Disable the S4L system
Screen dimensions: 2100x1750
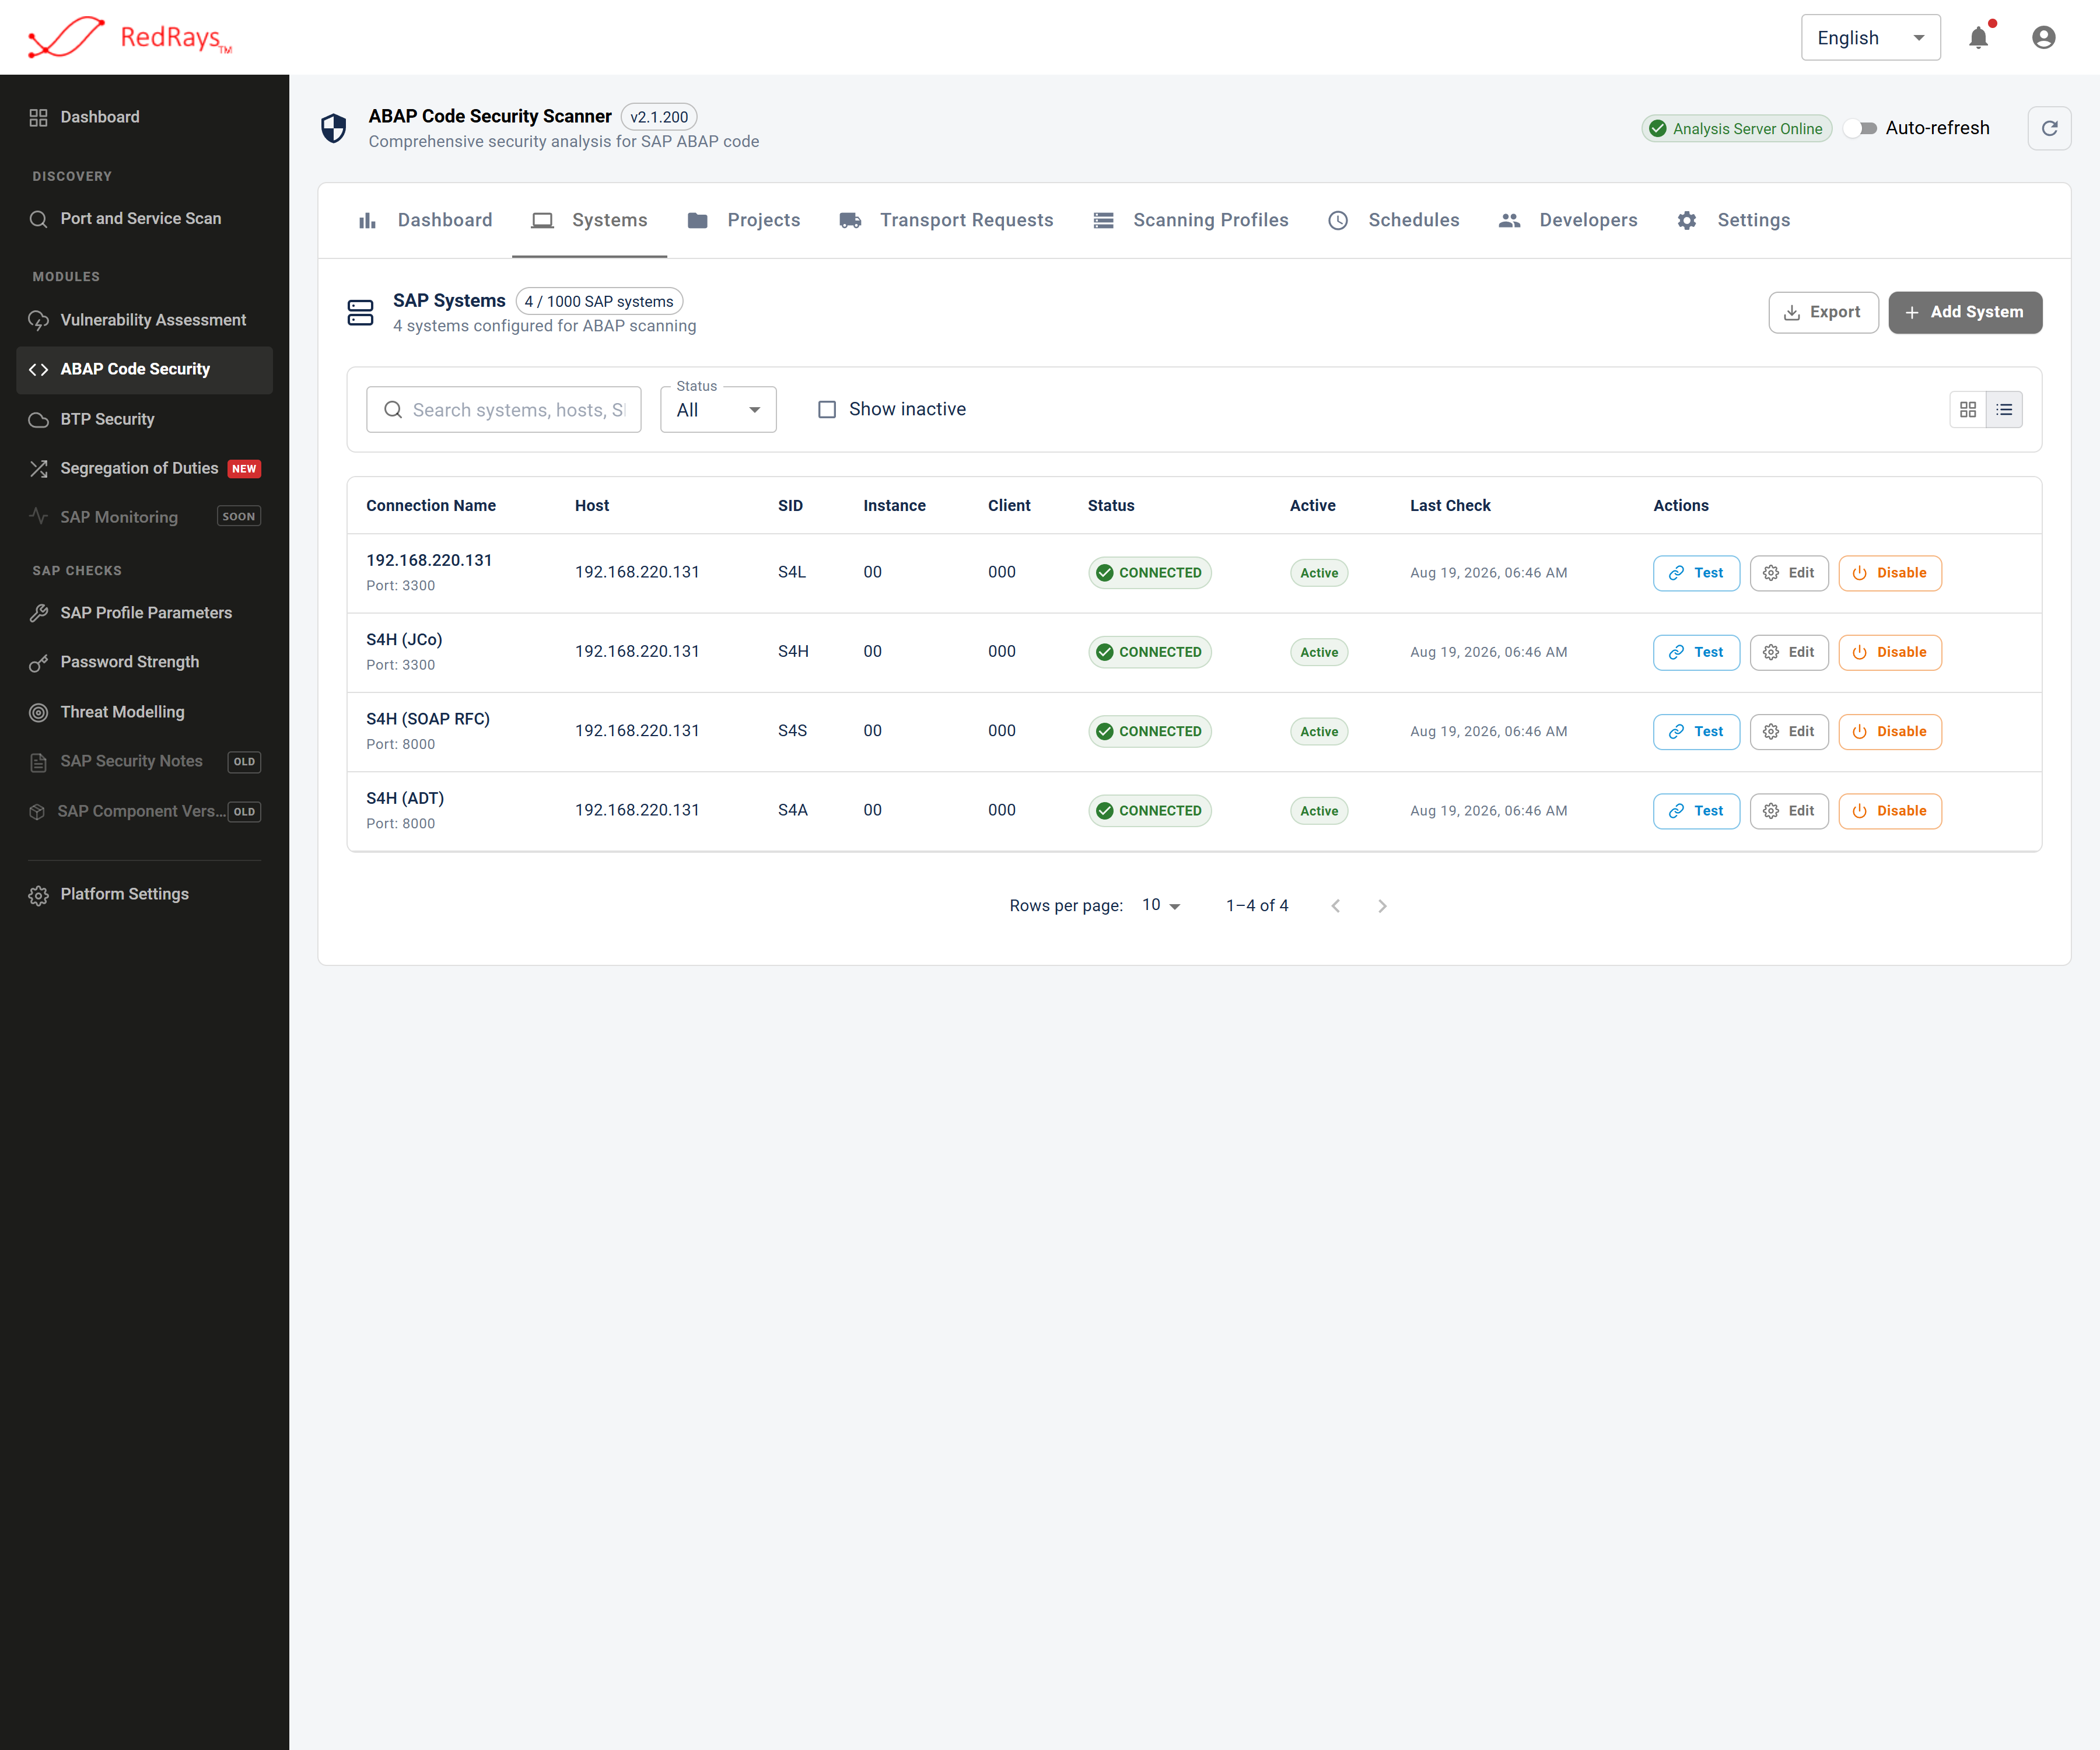click(x=1890, y=573)
